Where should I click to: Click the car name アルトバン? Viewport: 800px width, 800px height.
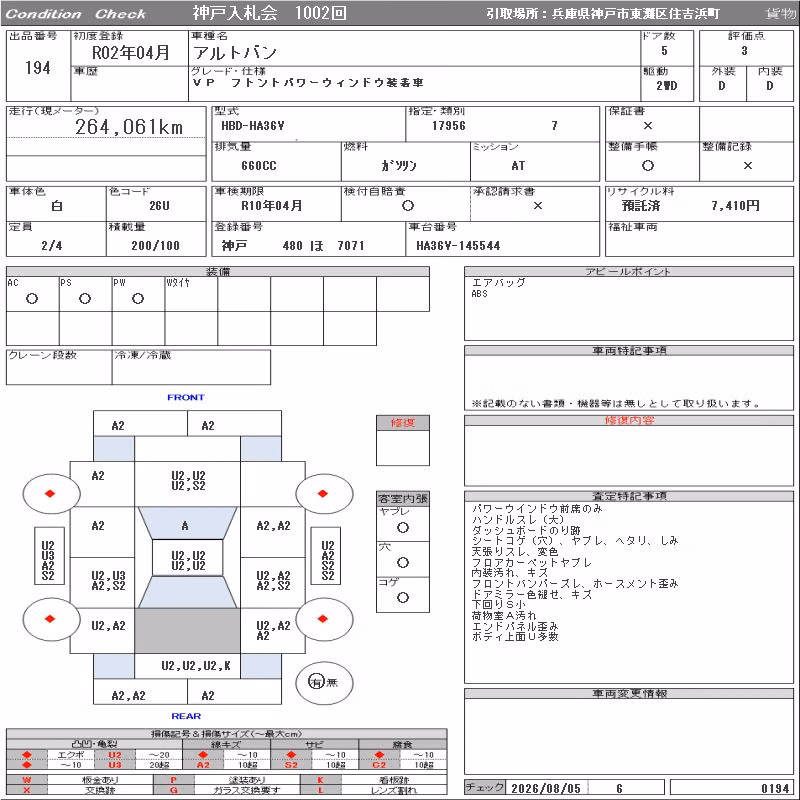point(235,52)
